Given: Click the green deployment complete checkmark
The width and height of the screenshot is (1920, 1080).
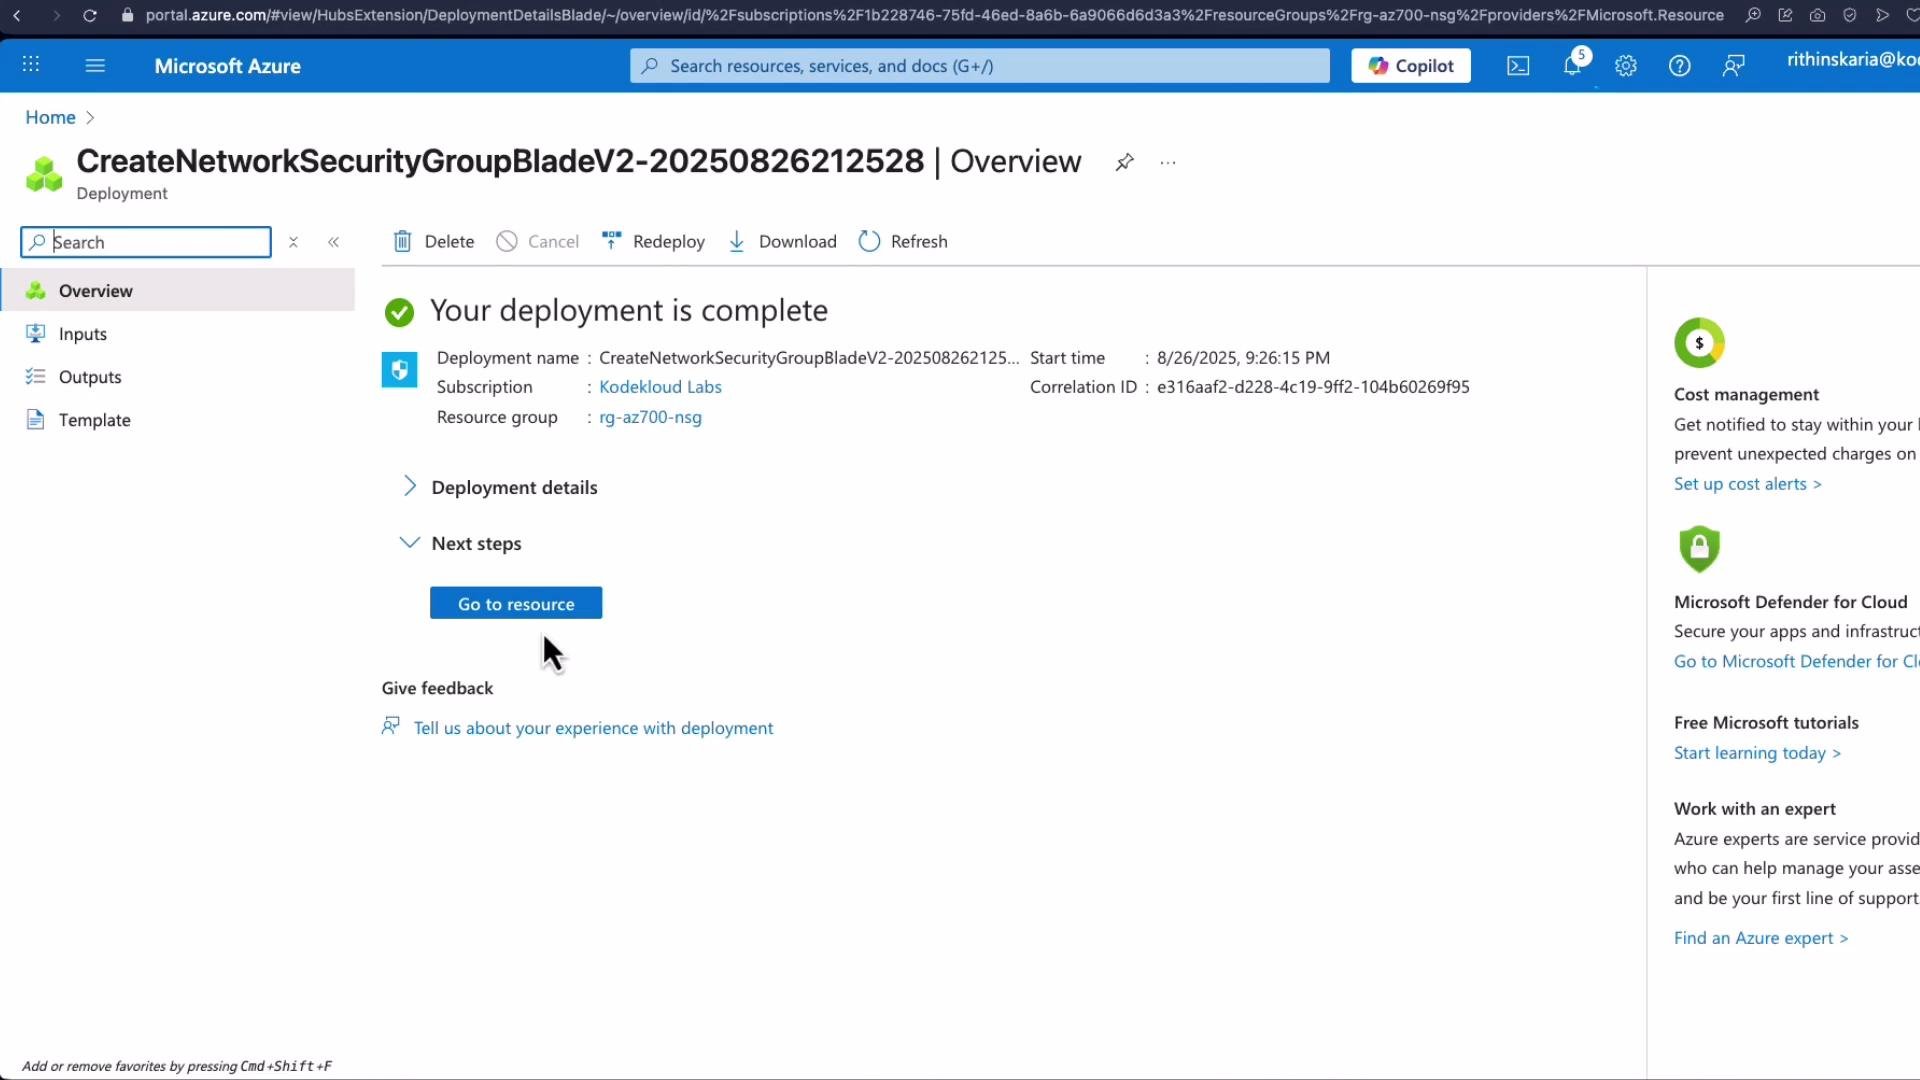Looking at the screenshot, I should click(399, 313).
